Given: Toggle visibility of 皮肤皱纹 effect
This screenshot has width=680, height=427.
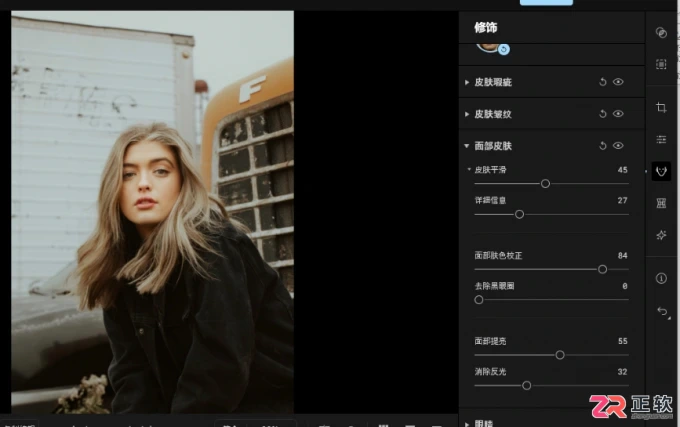Looking at the screenshot, I should coord(618,114).
